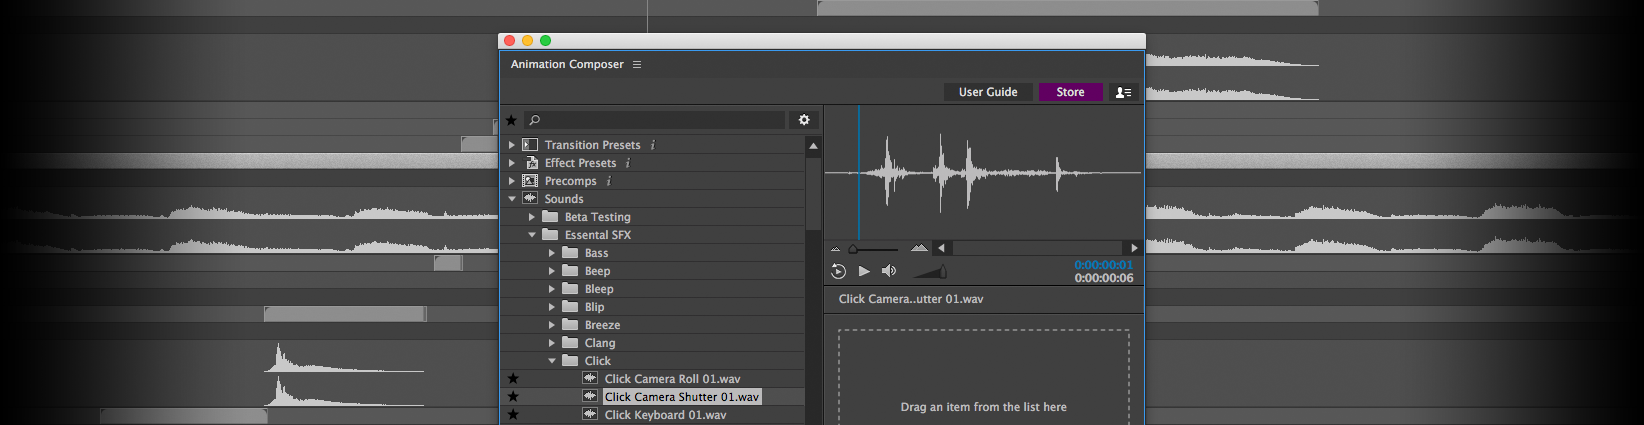Toggle favorites filter star beside search

[x=511, y=120]
